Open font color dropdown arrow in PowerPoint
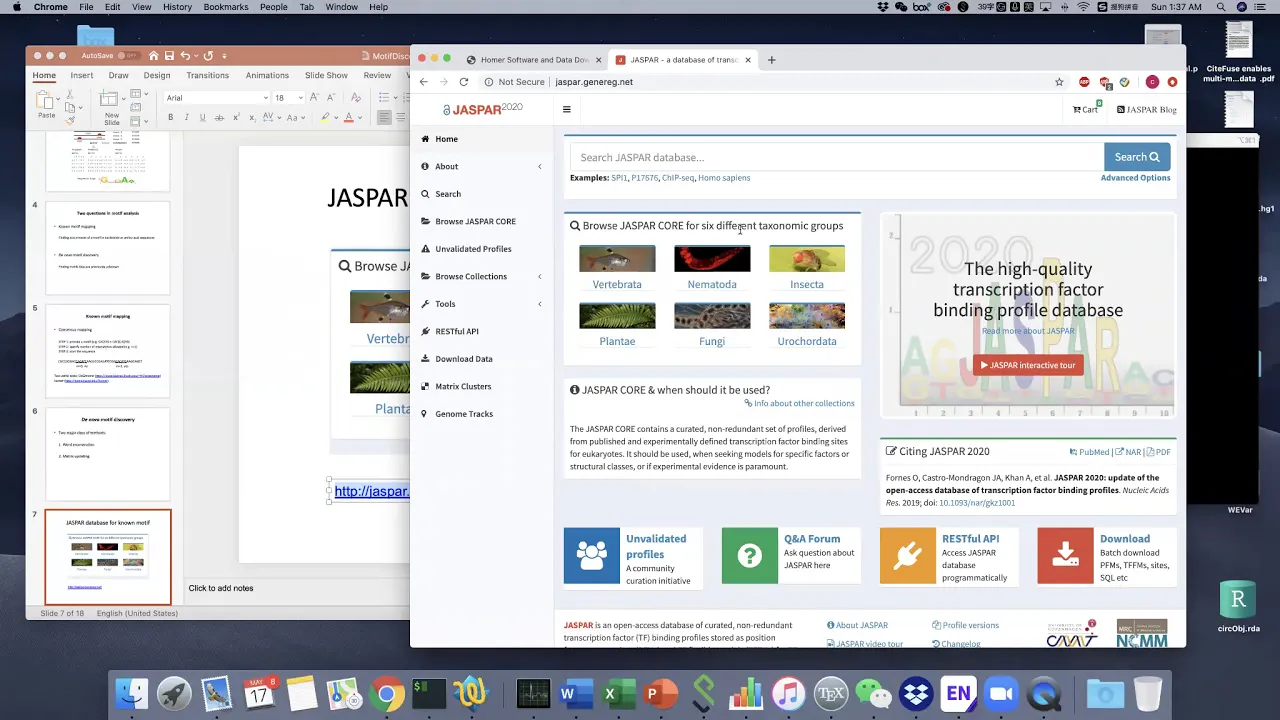1280x720 pixels. 360,118
